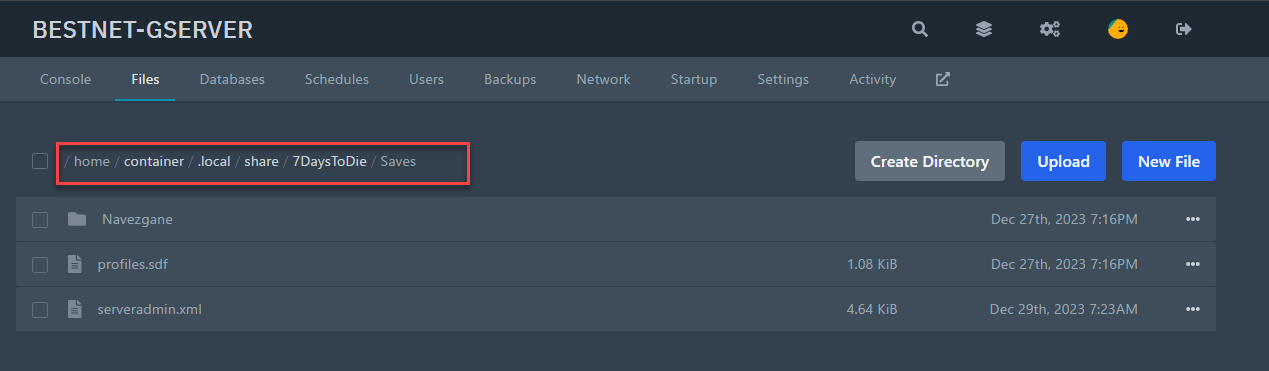The image size is (1269, 371).
Task: Open options menu for profiles.sdf row
Action: coord(1192,264)
